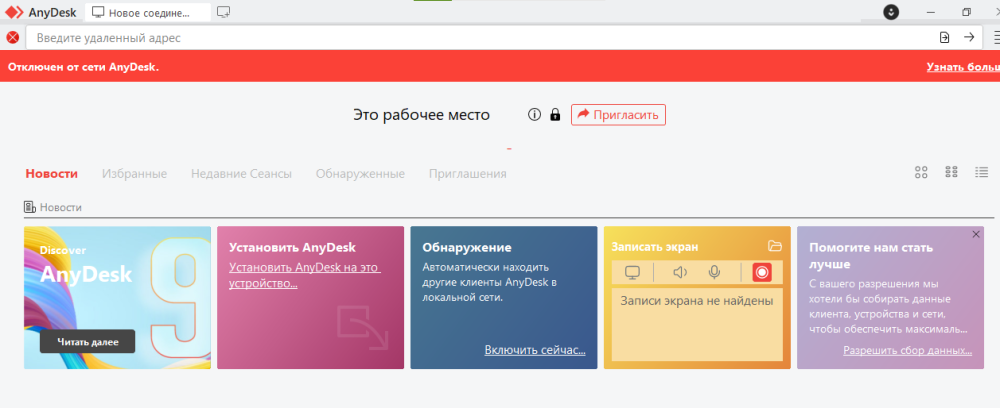Viewport: 1000px width, 408px height.
Task: Click the workplace info icon
Action: [534, 115]
